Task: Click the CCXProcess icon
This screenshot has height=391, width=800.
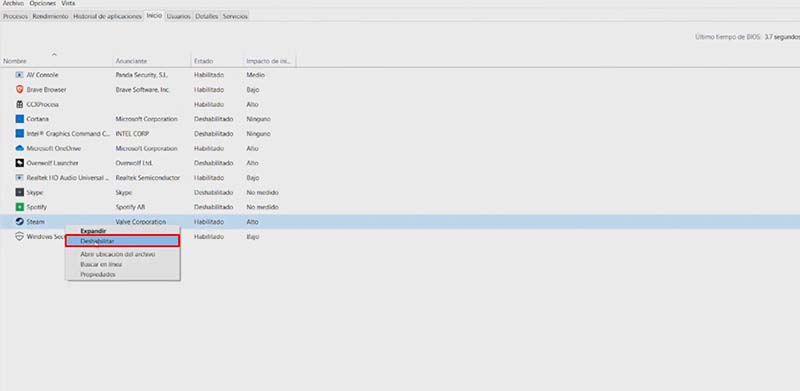Action: pyautogui.click(x=19, y=104)
